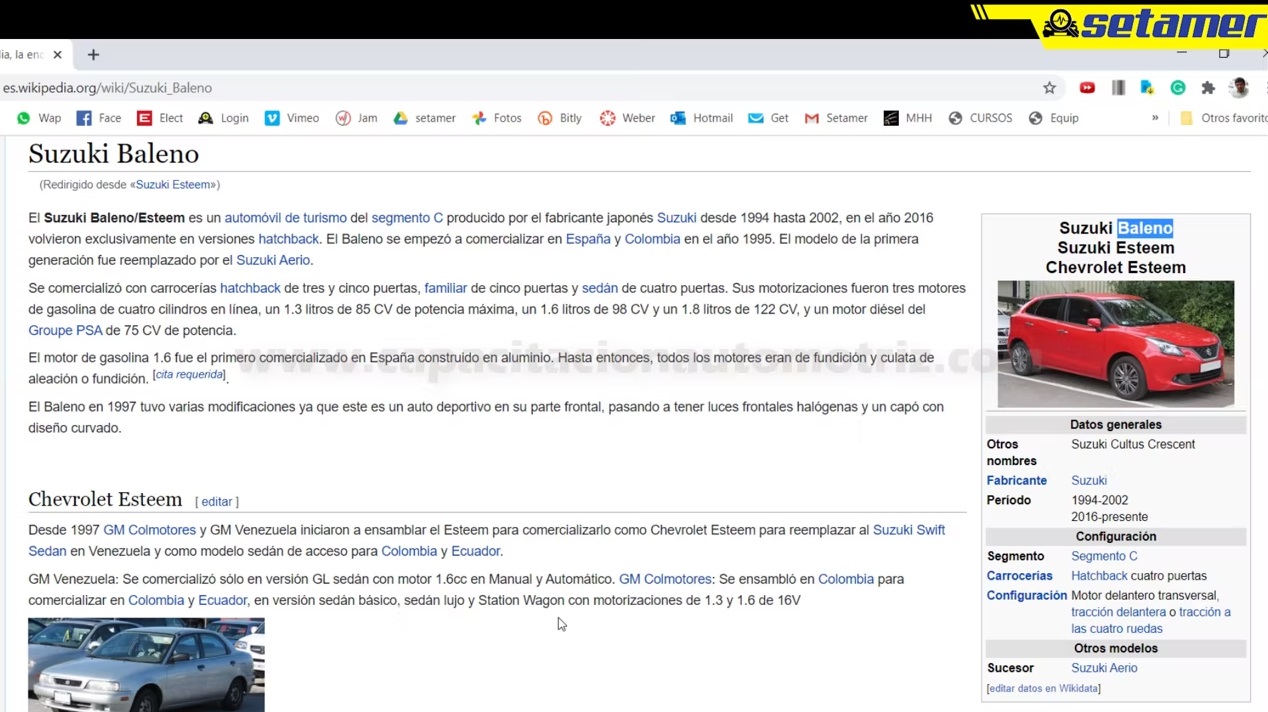Click the Grammarly extension icon
The image size is (1268, 712).
click(1178, 88)
